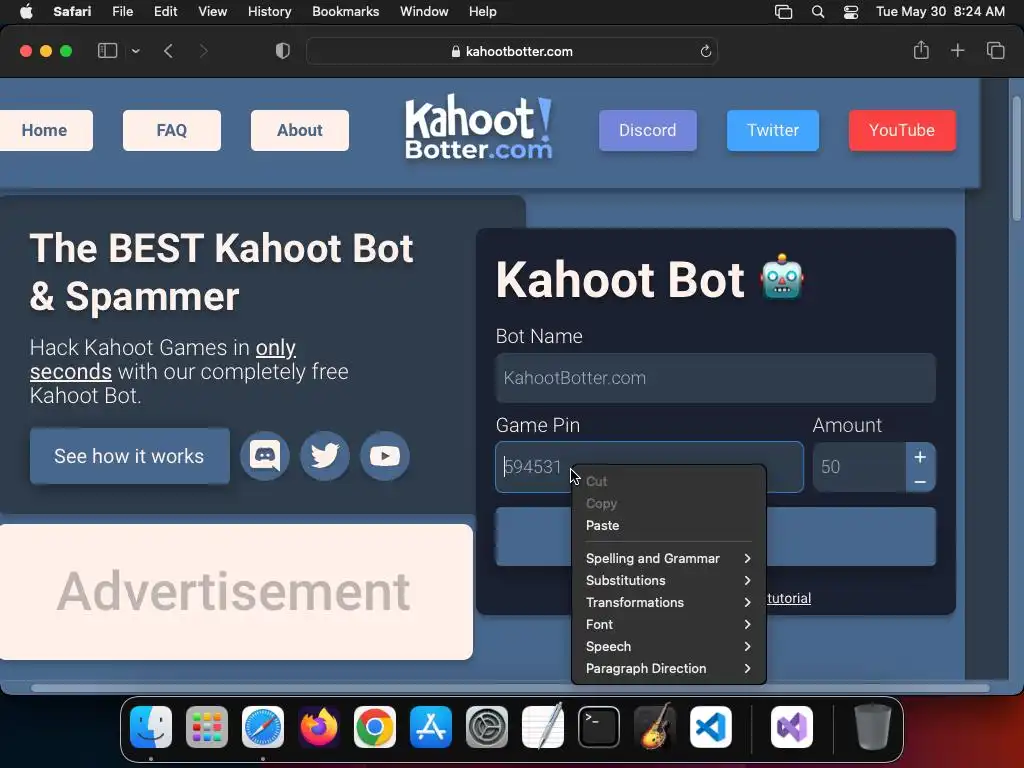
Task: Open the View menu
Action: [212, 12]
